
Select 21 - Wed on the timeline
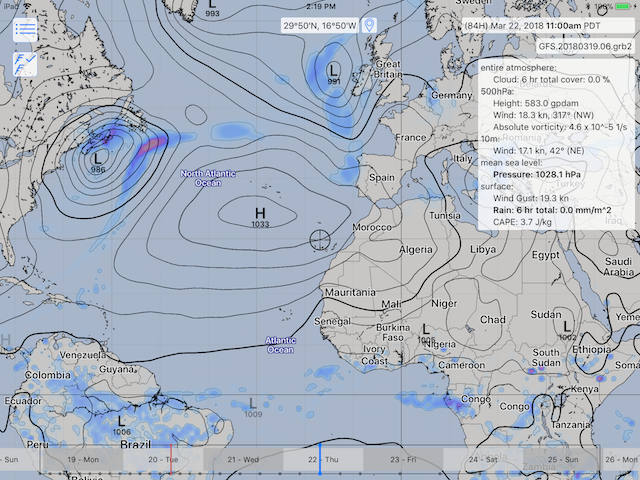pyautogui.click(x=243, y=460)
